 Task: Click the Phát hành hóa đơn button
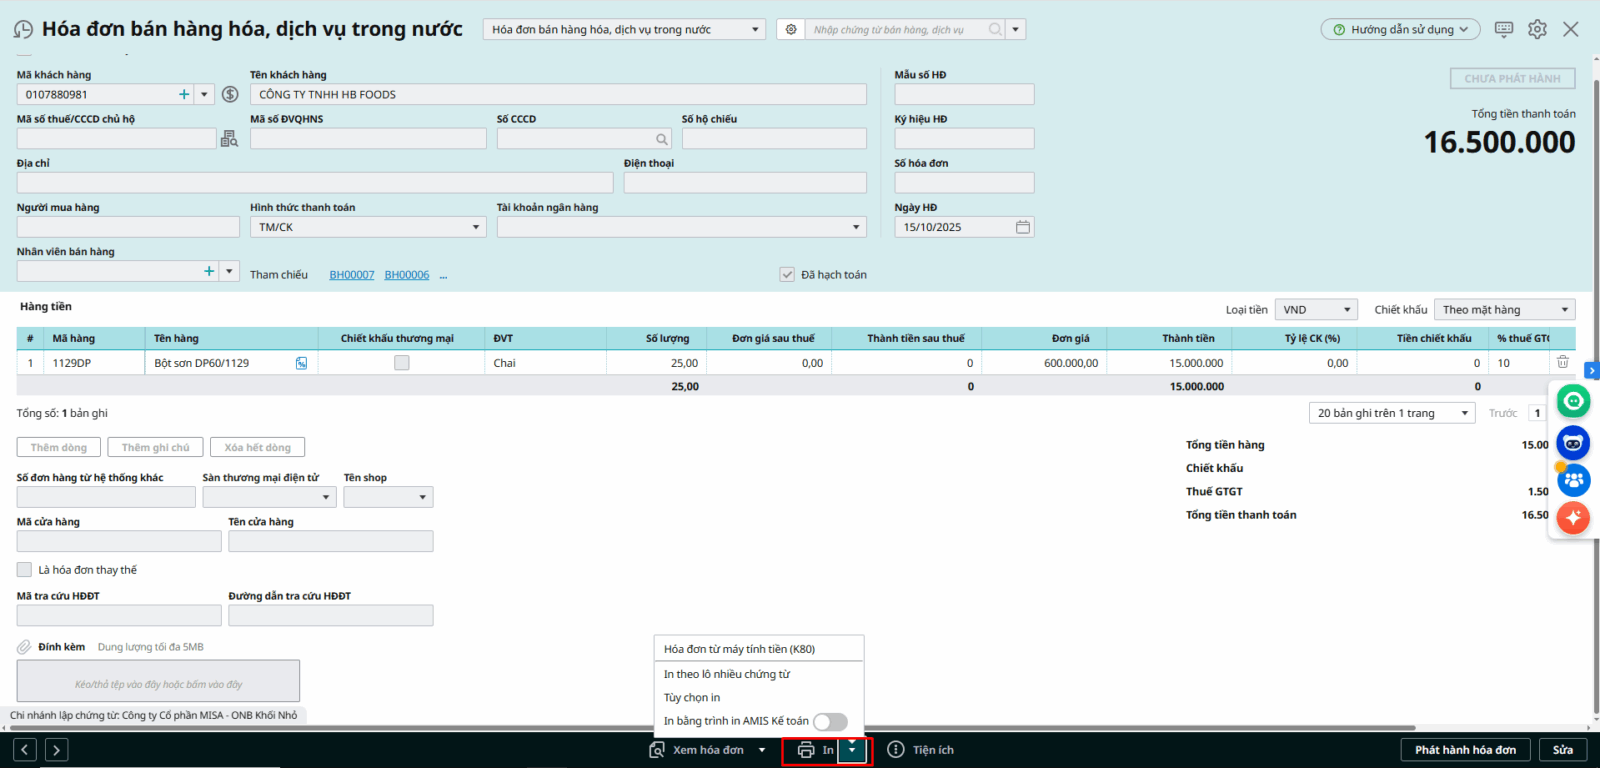pyautogui.click(x=1465, y=750)
